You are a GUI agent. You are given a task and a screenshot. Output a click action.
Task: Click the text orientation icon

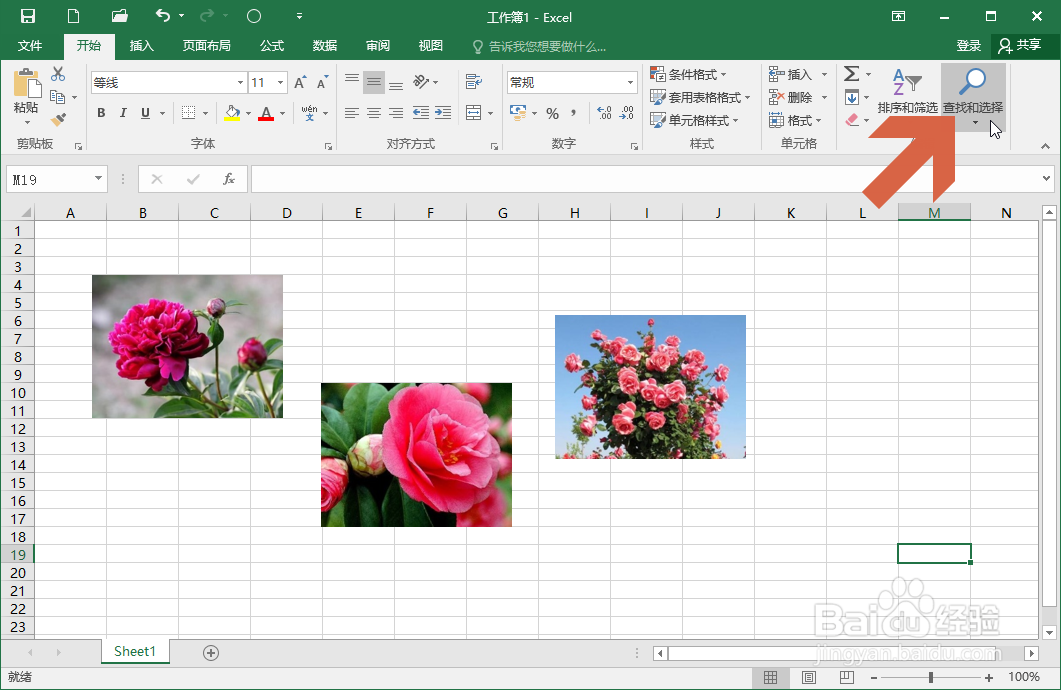[x=421, y=82]
